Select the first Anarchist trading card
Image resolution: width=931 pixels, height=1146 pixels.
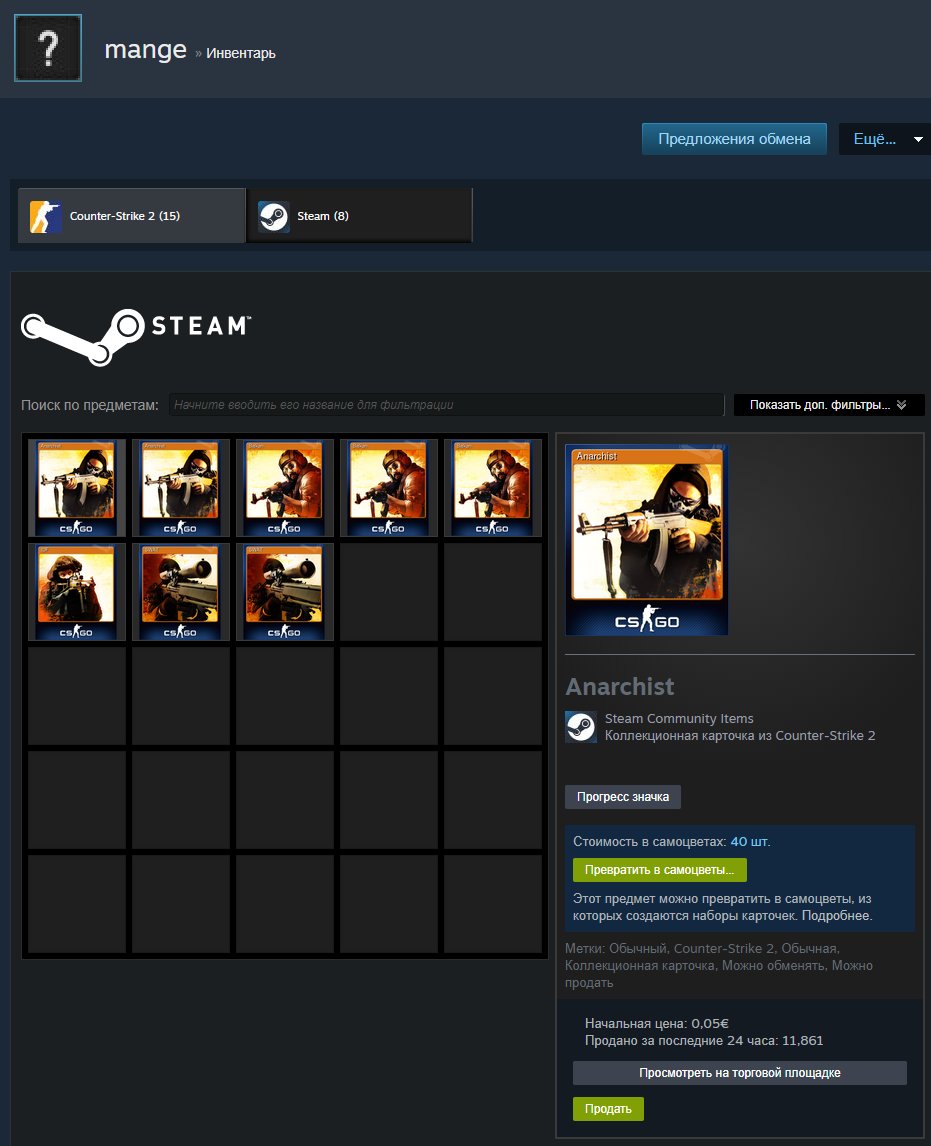click(x=77, y=487)
